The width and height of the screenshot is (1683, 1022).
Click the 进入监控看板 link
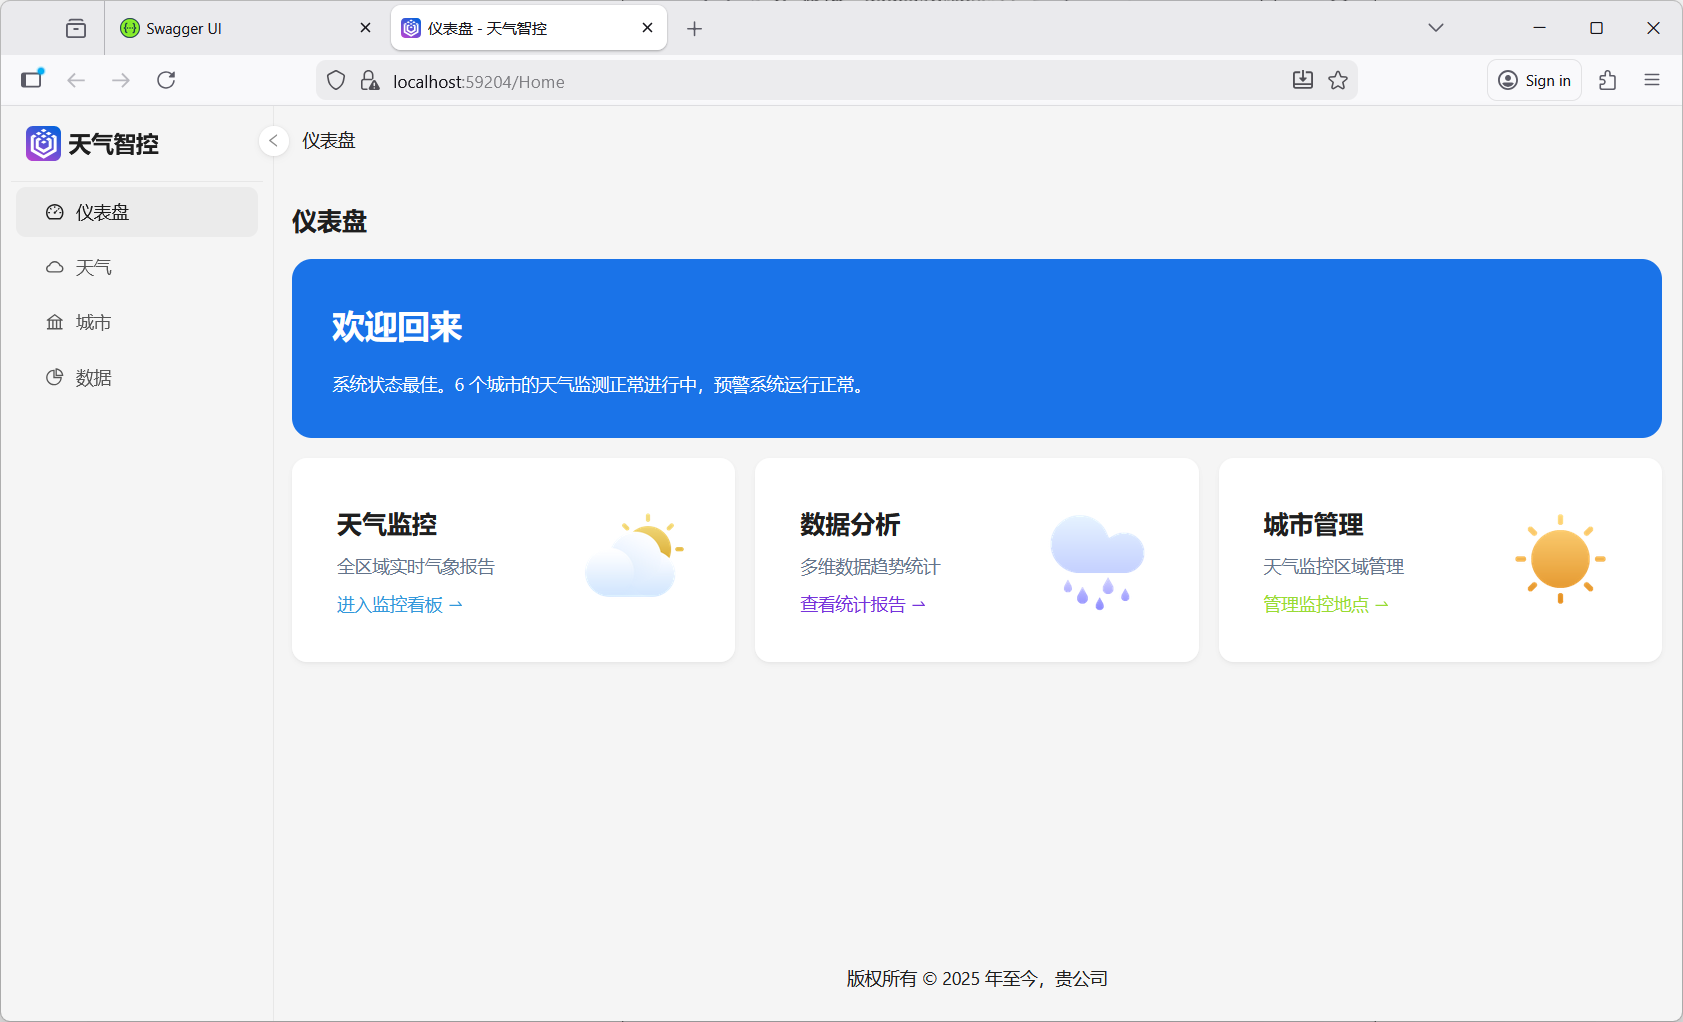point(399,605)
